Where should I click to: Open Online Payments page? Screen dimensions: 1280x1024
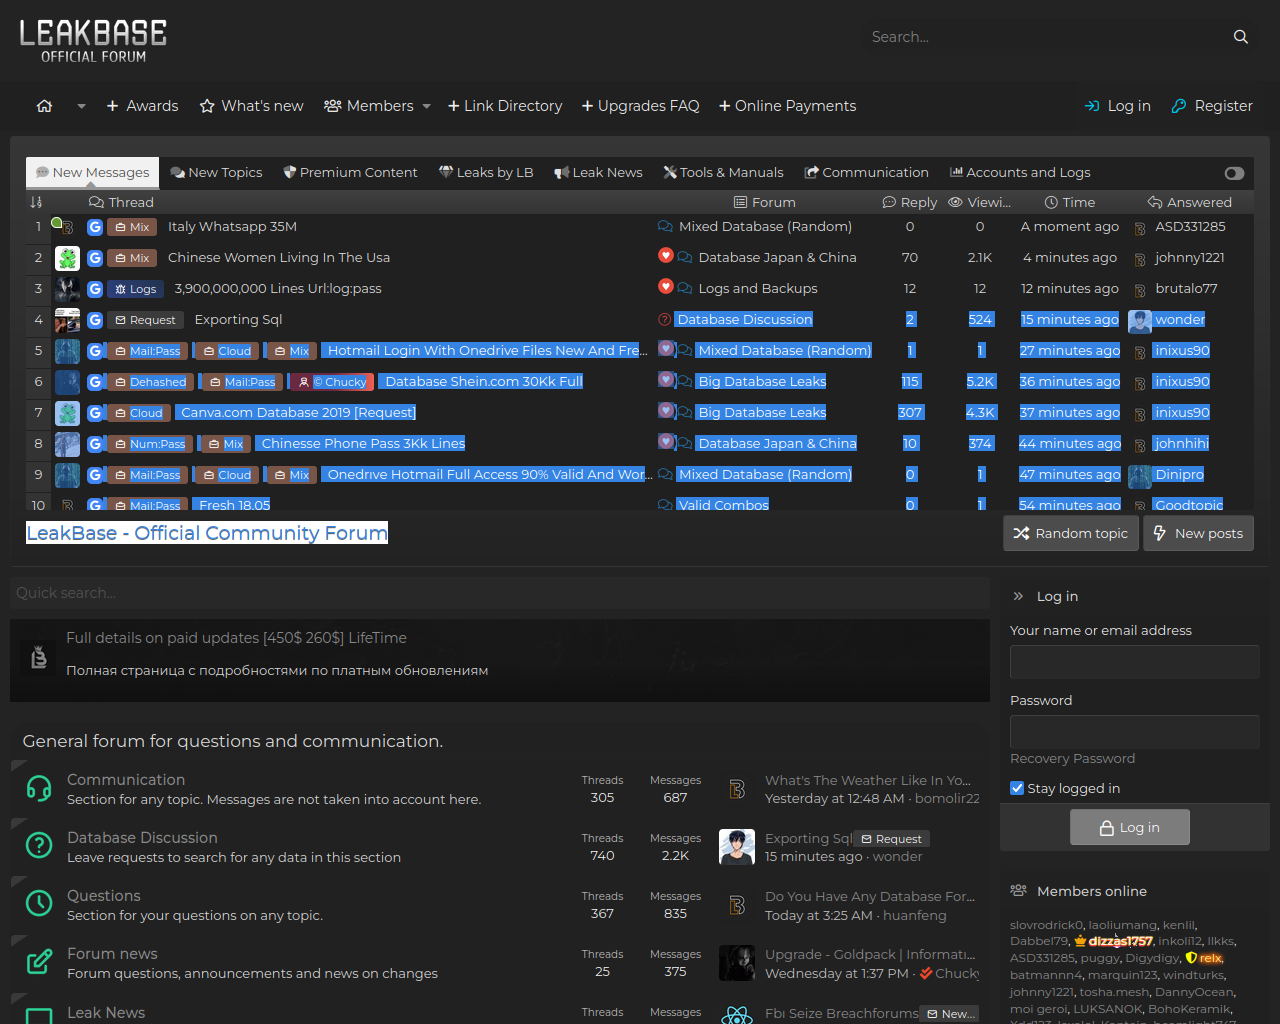pyautogui.click(x=787, y=106)
